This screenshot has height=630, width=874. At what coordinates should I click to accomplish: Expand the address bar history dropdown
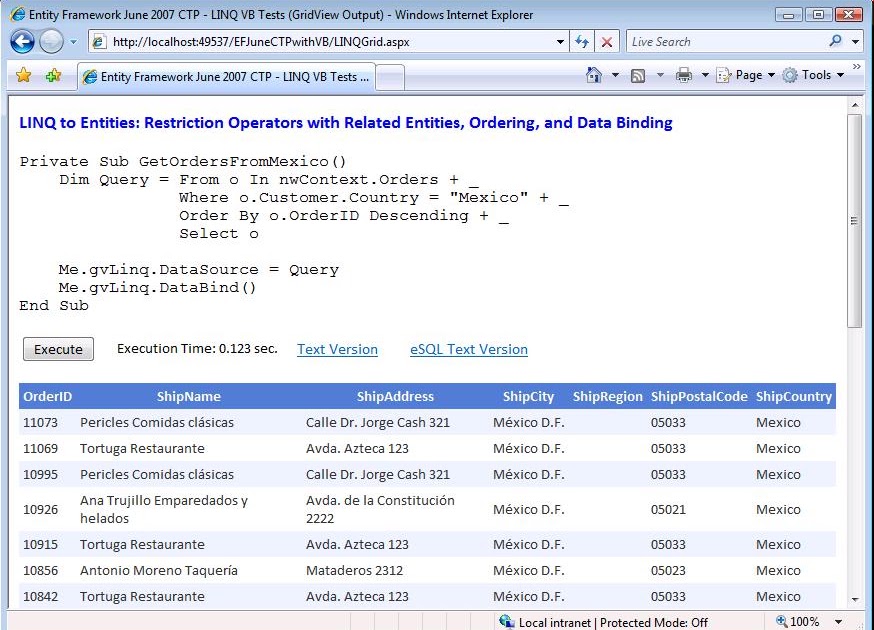[560, 42]
